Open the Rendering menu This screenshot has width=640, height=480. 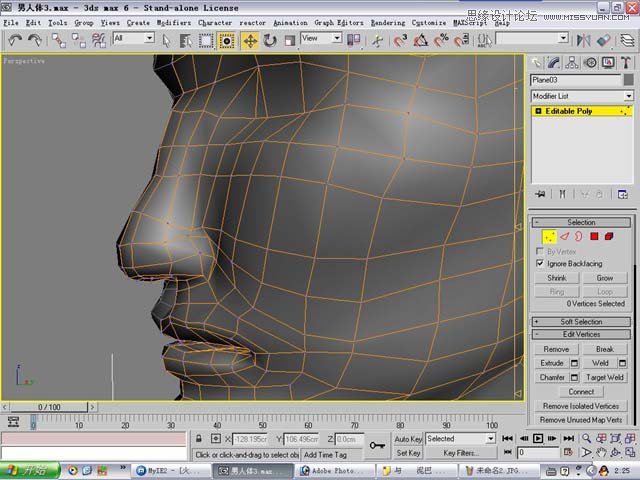coord(389,22)
